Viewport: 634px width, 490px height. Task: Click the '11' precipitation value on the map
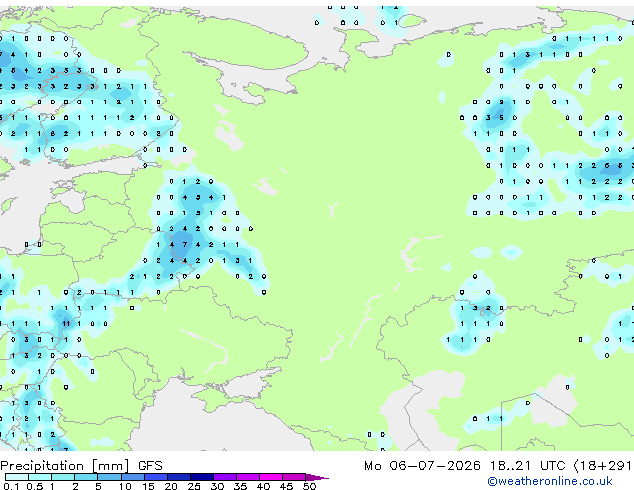[x=66, y=323]
